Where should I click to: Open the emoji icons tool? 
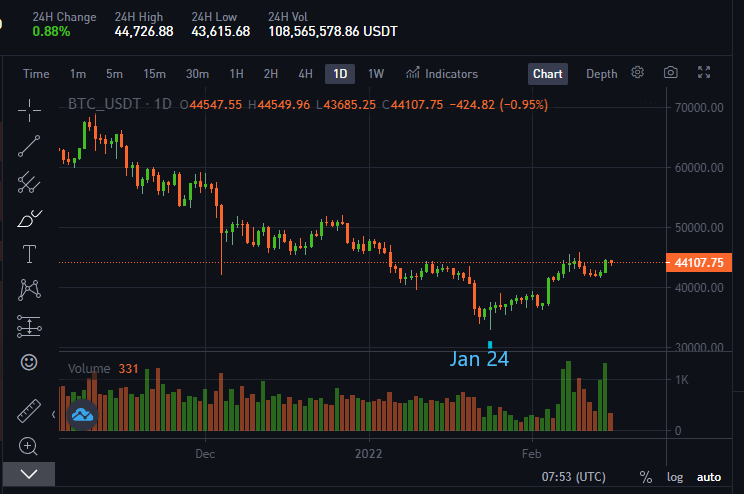click(x=29, y=362)
